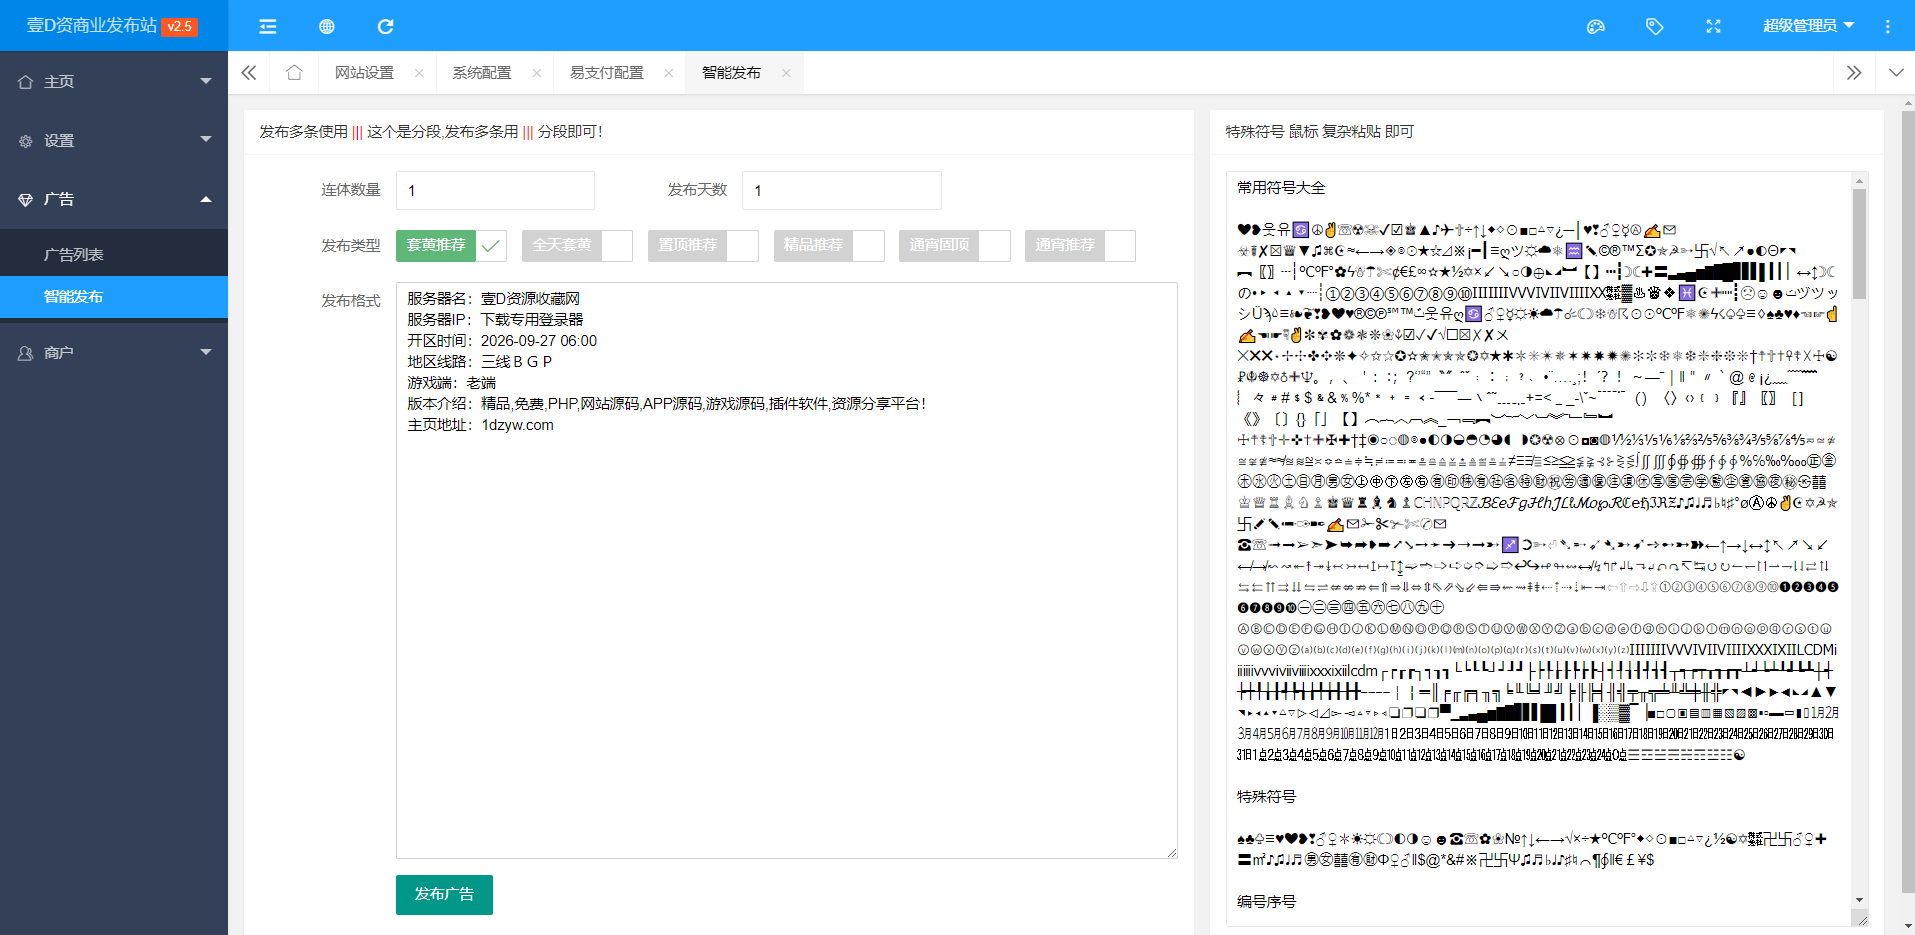This screenshot has height=935, width=1915.
Task: Close the 智能发布 tab
Action: 786,73
